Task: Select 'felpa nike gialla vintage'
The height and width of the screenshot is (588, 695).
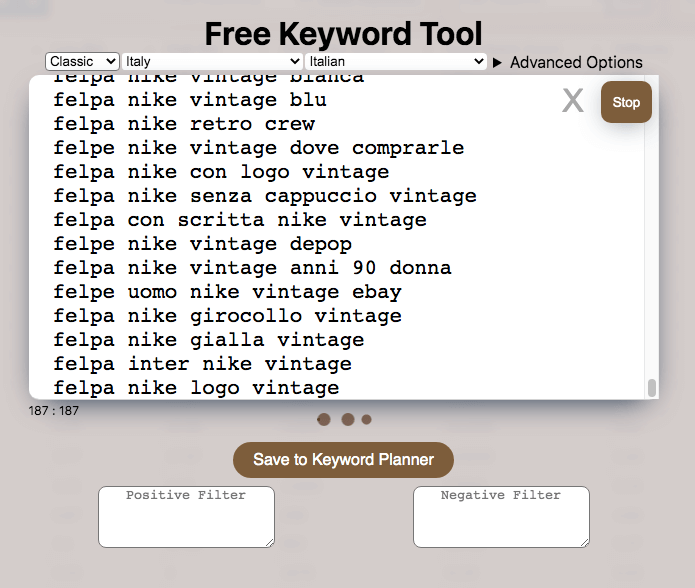Action: (x=209, y=339)
